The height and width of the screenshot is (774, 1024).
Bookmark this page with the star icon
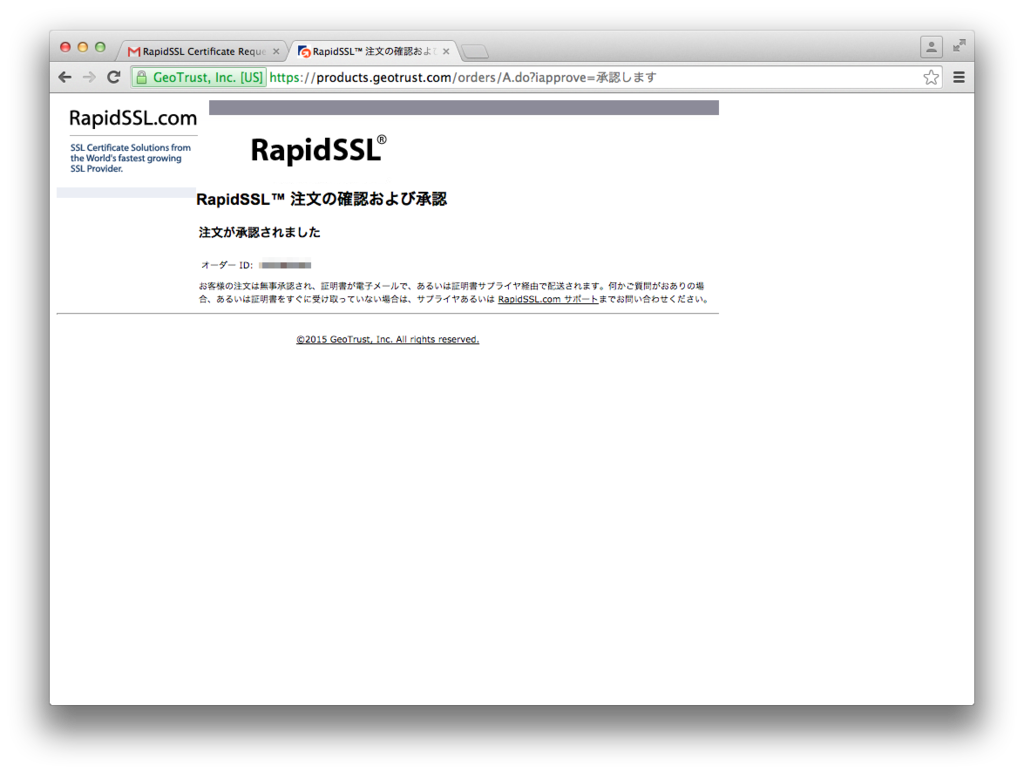point(931,77)
